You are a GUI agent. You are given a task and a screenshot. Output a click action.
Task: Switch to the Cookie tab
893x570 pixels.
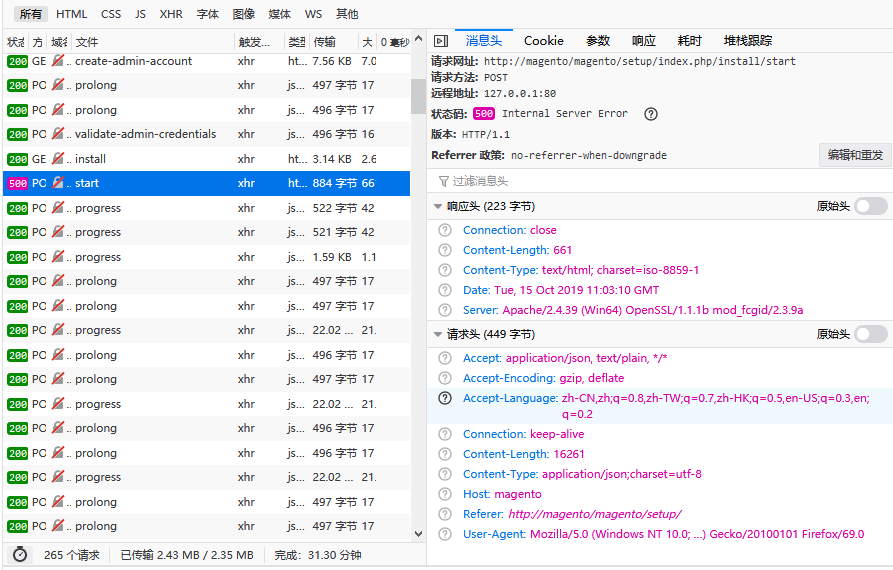click(x=543, y=41)
